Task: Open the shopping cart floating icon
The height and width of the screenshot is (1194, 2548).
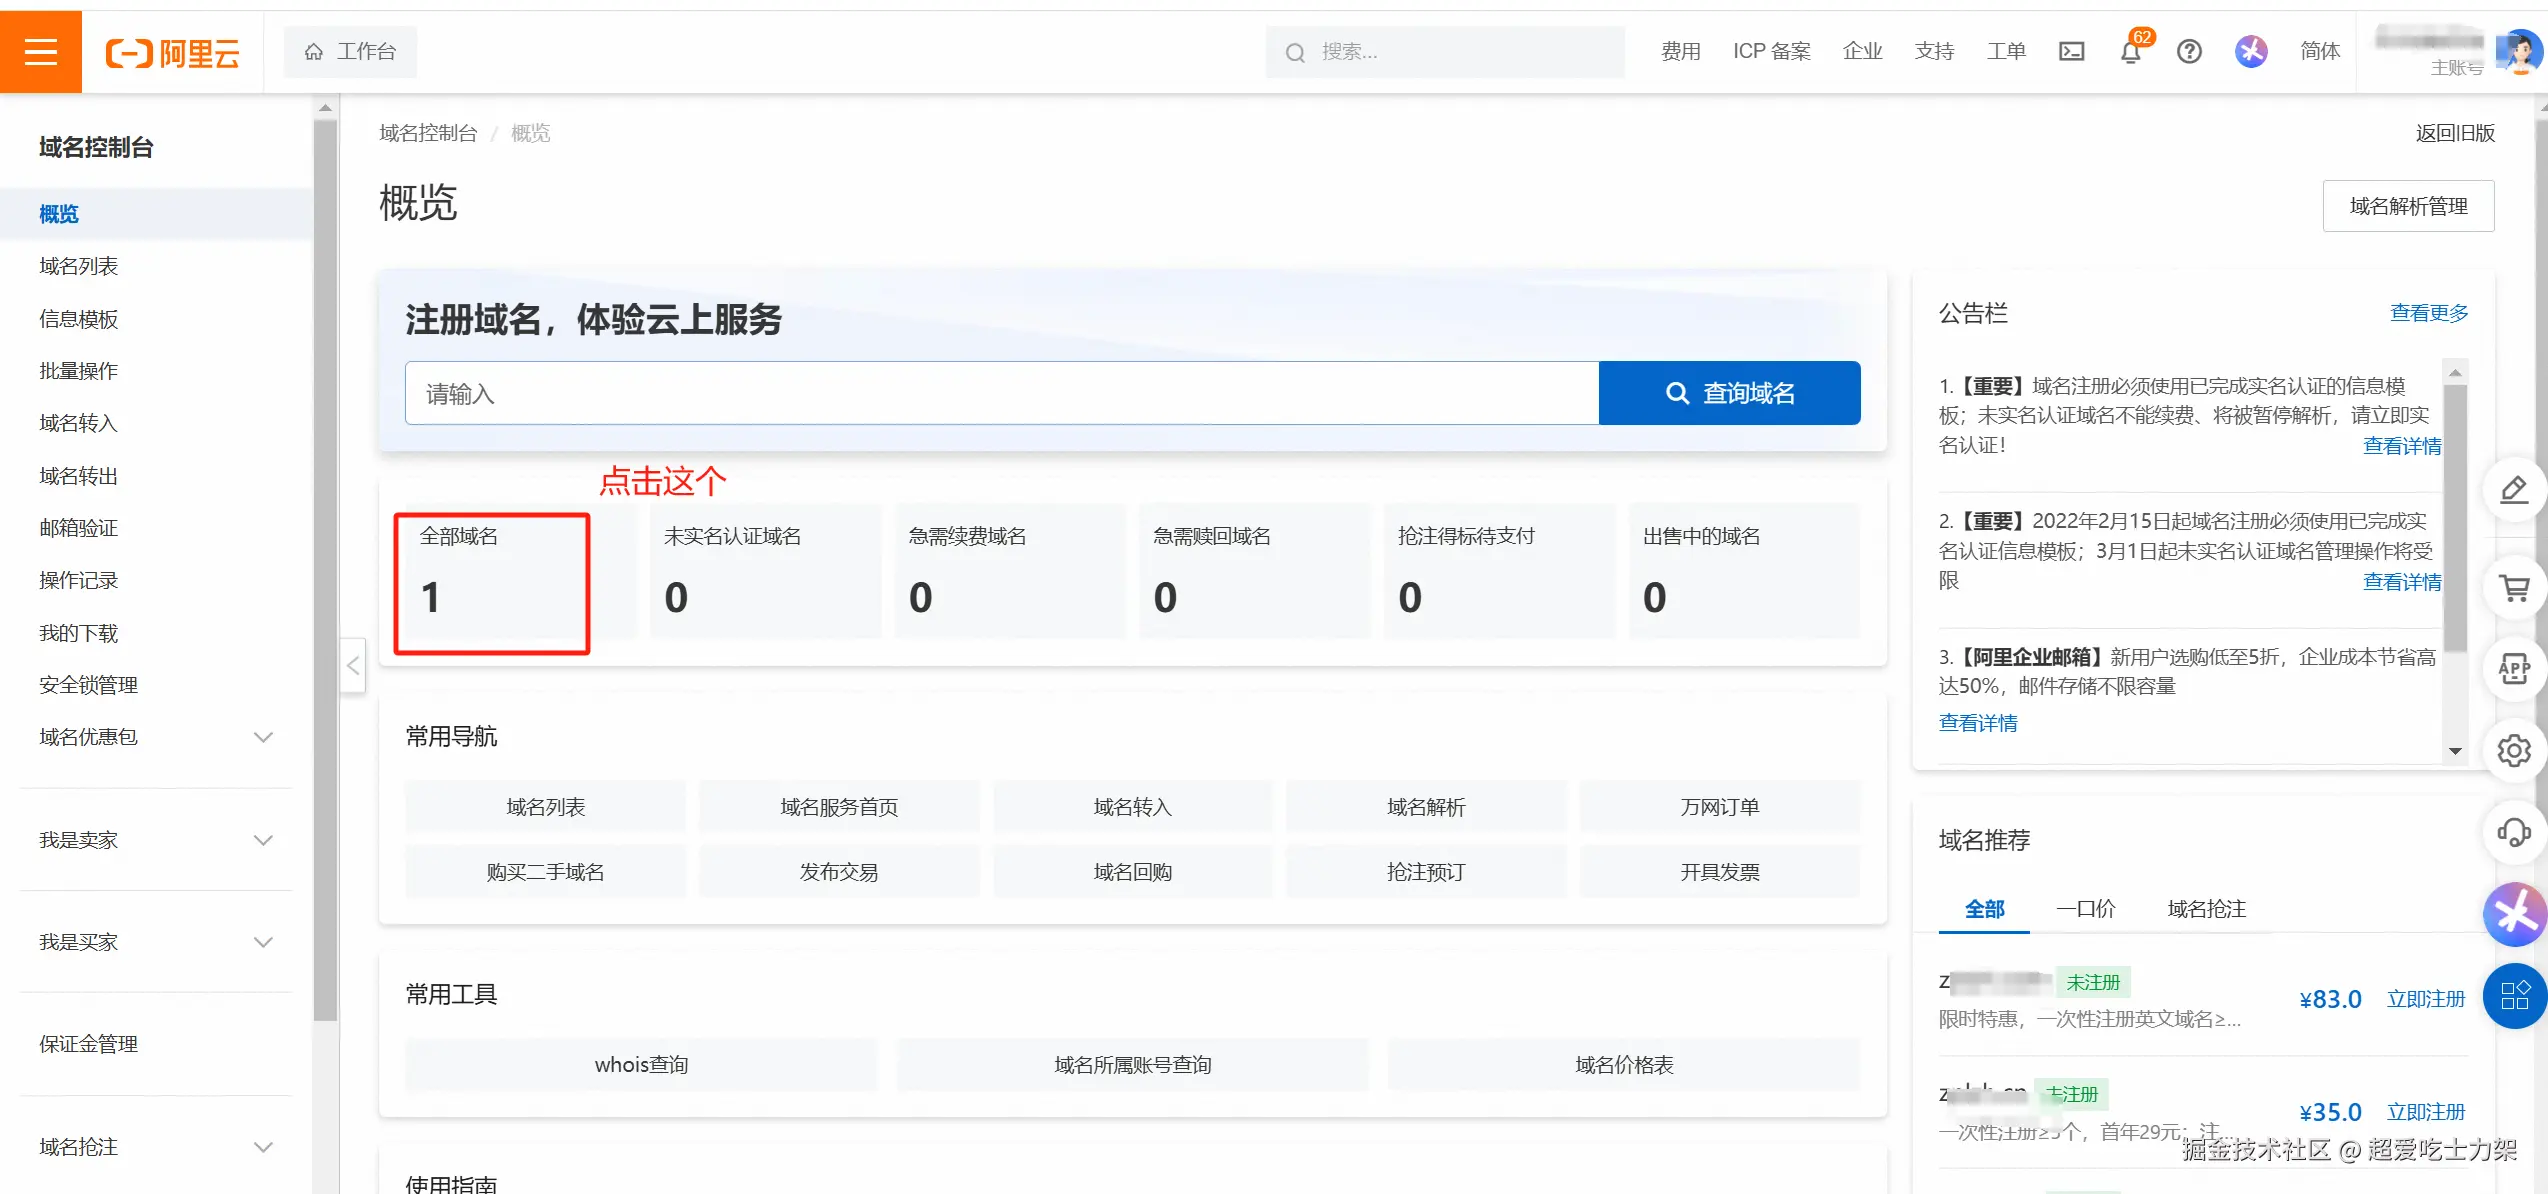Action: click(x=2514, y=588)
